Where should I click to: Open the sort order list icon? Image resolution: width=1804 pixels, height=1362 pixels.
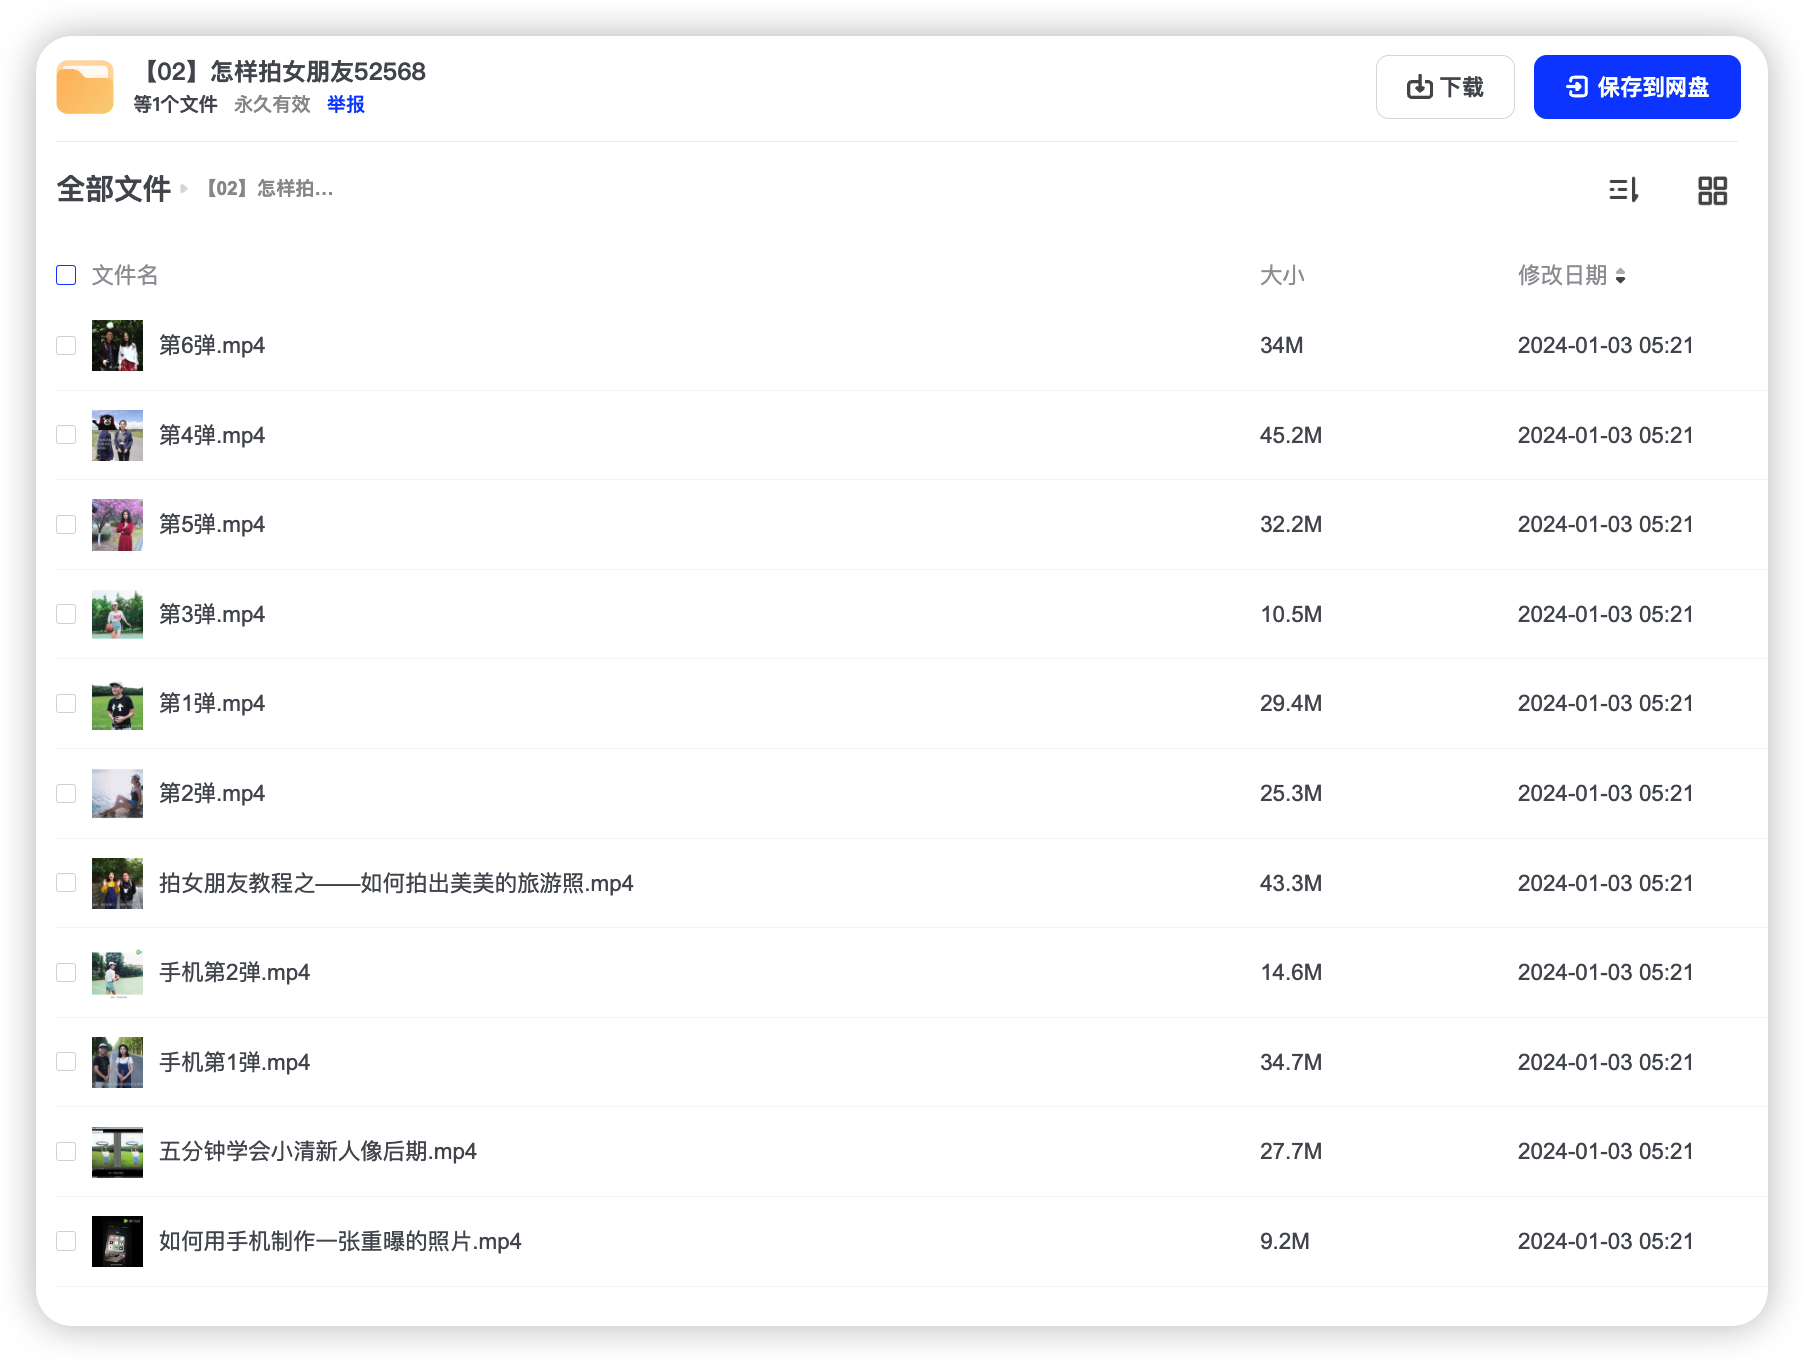click(1623, 190)
